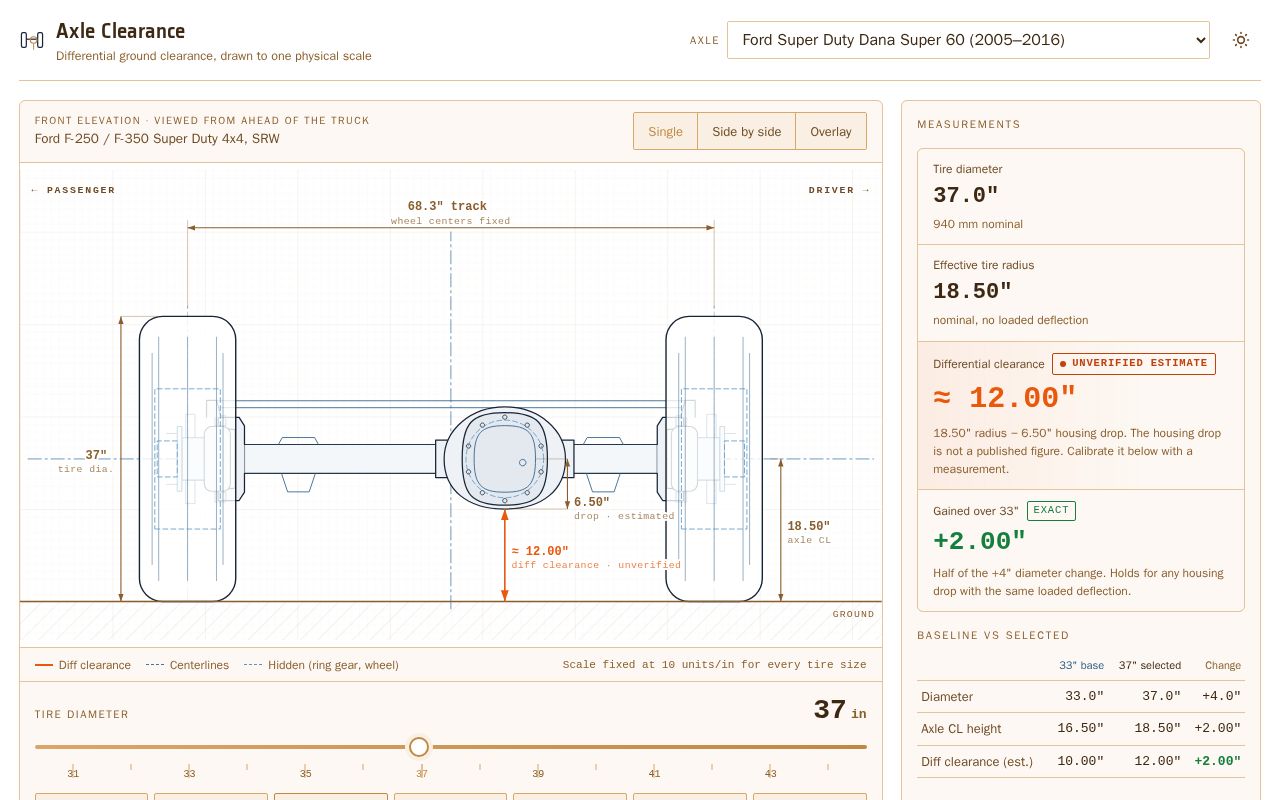Click the Diff clearance legend entry
The image size is (1280, 800).
83,665
